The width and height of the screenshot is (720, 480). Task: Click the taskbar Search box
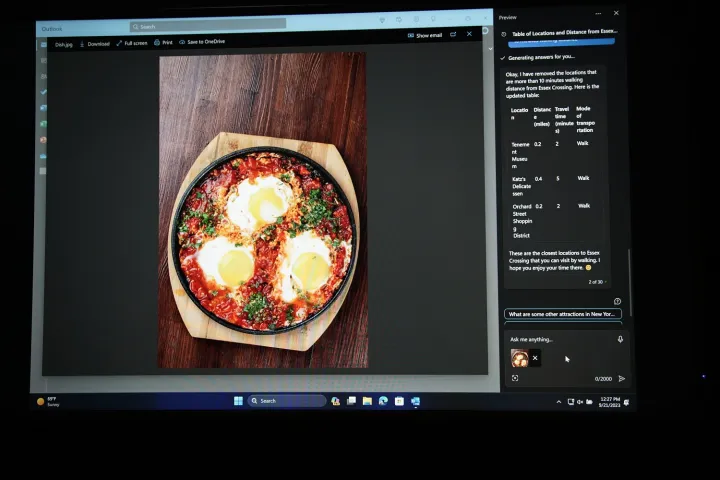287,401
